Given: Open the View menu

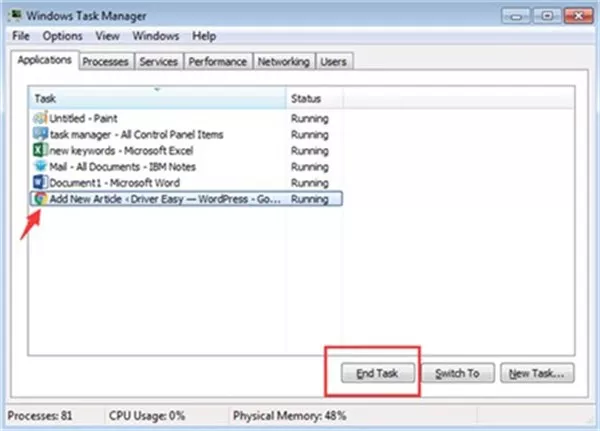Looking at the screenshot, I should [x=108, y=36].
